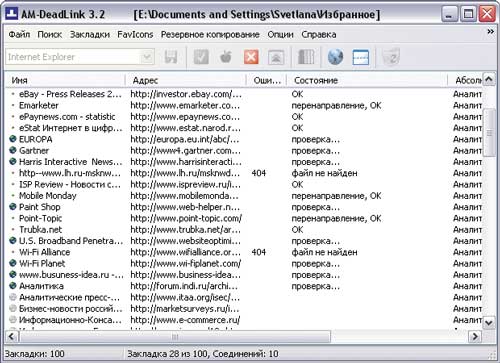Click перенаправление, OK status for Emarketer
This screenshot has height=363, width=500.
pyautogui.click(x=336, y=105)
